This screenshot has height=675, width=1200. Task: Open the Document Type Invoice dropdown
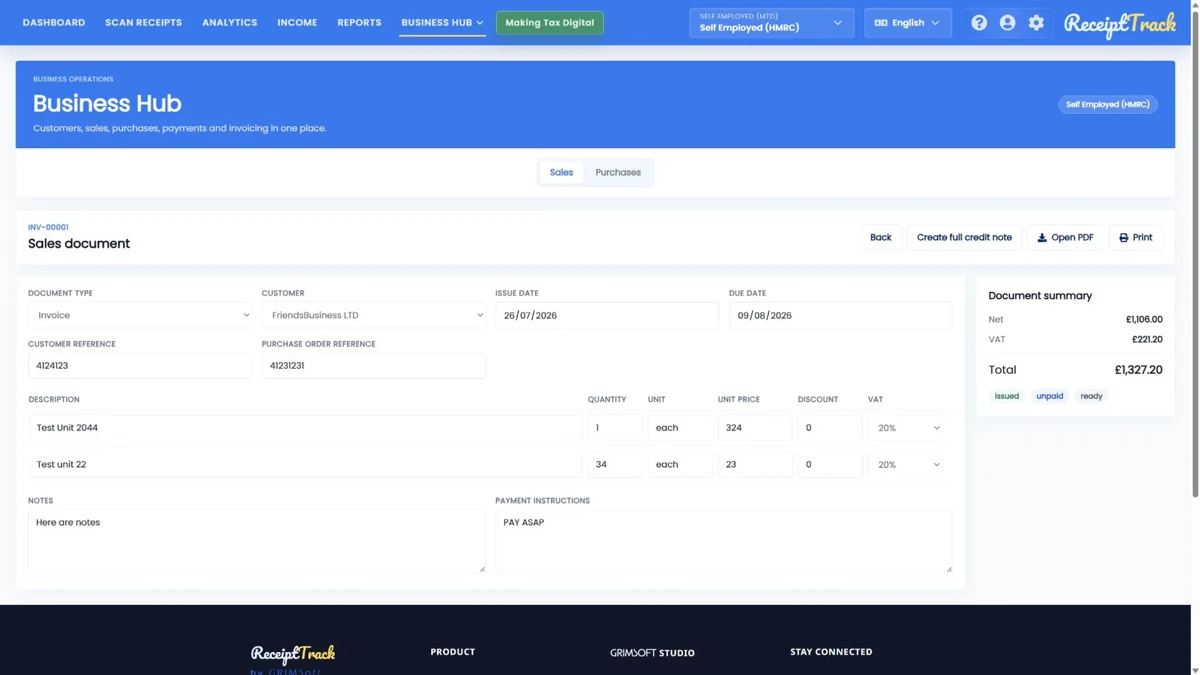click(x=140, y=315)
